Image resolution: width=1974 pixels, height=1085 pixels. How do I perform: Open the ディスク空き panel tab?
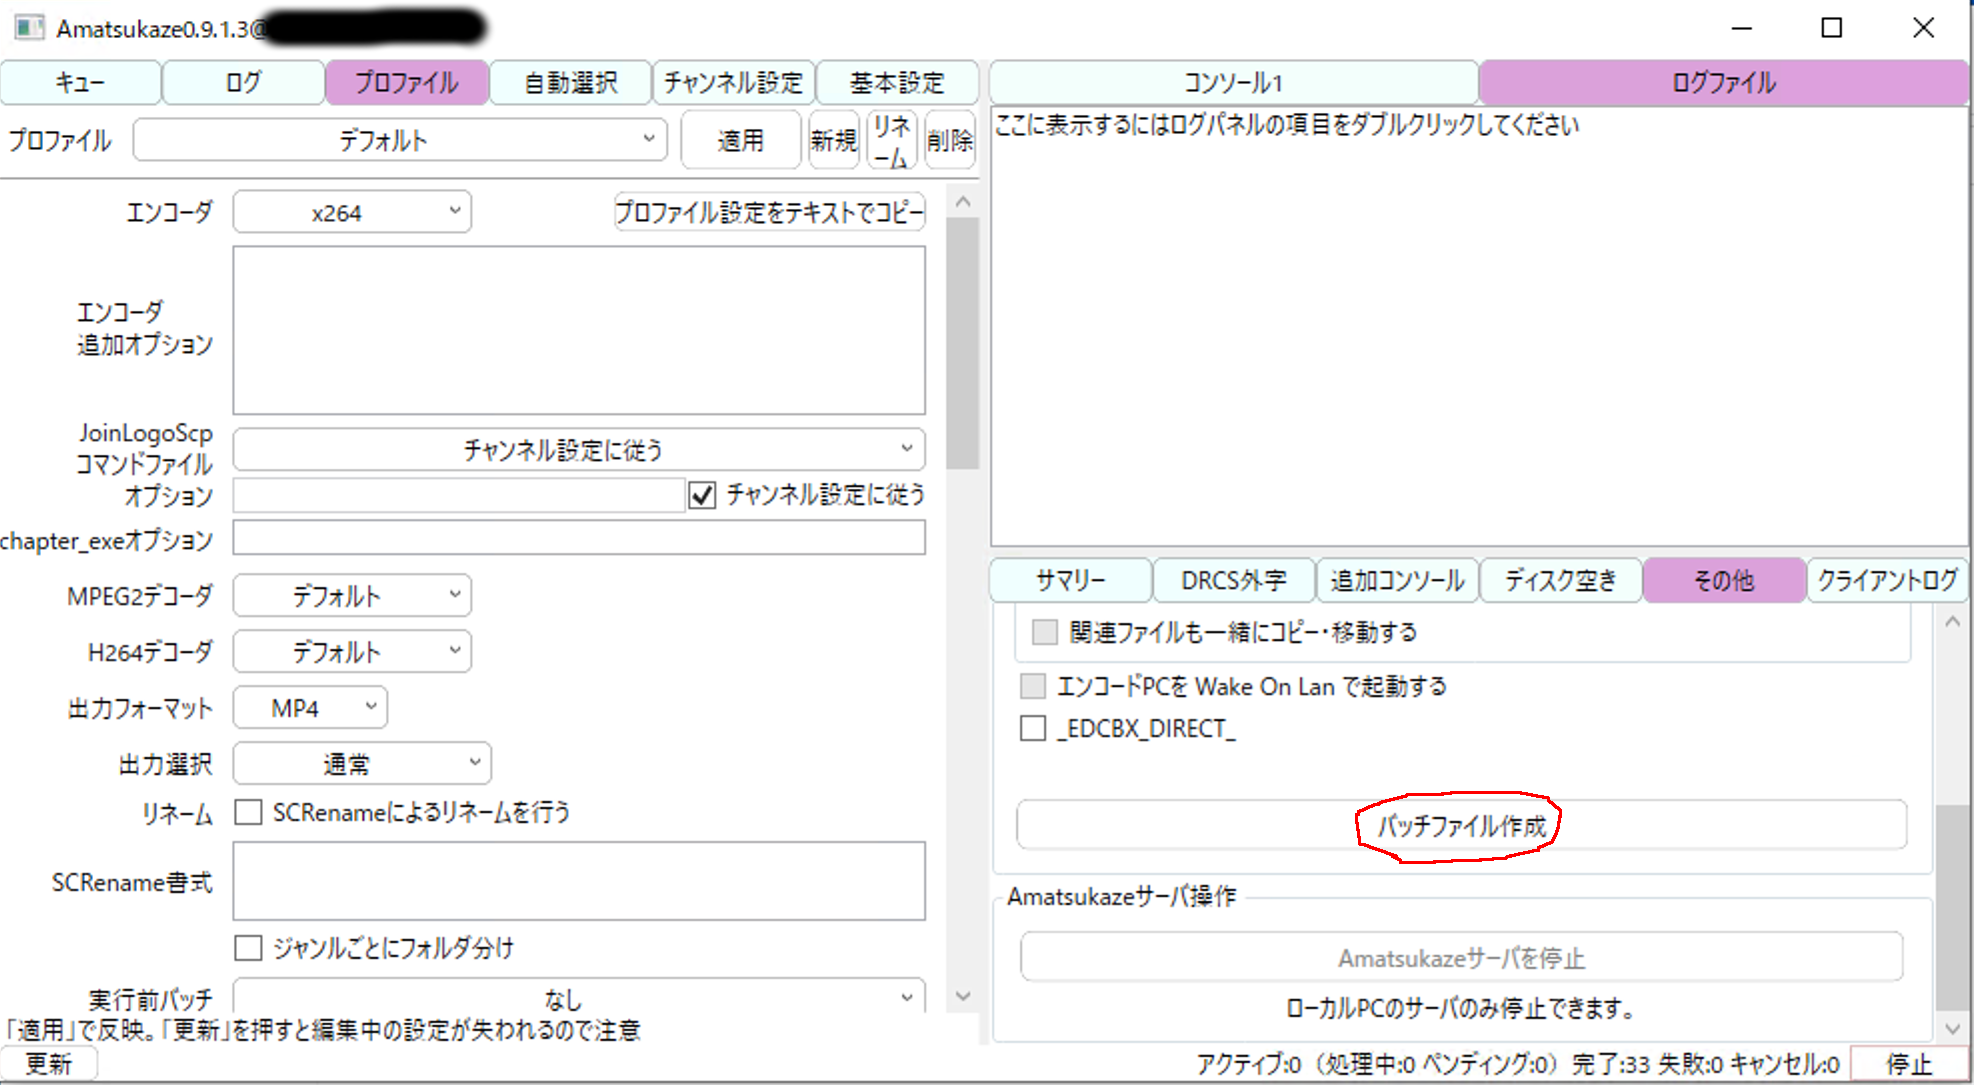(1560, 580)
